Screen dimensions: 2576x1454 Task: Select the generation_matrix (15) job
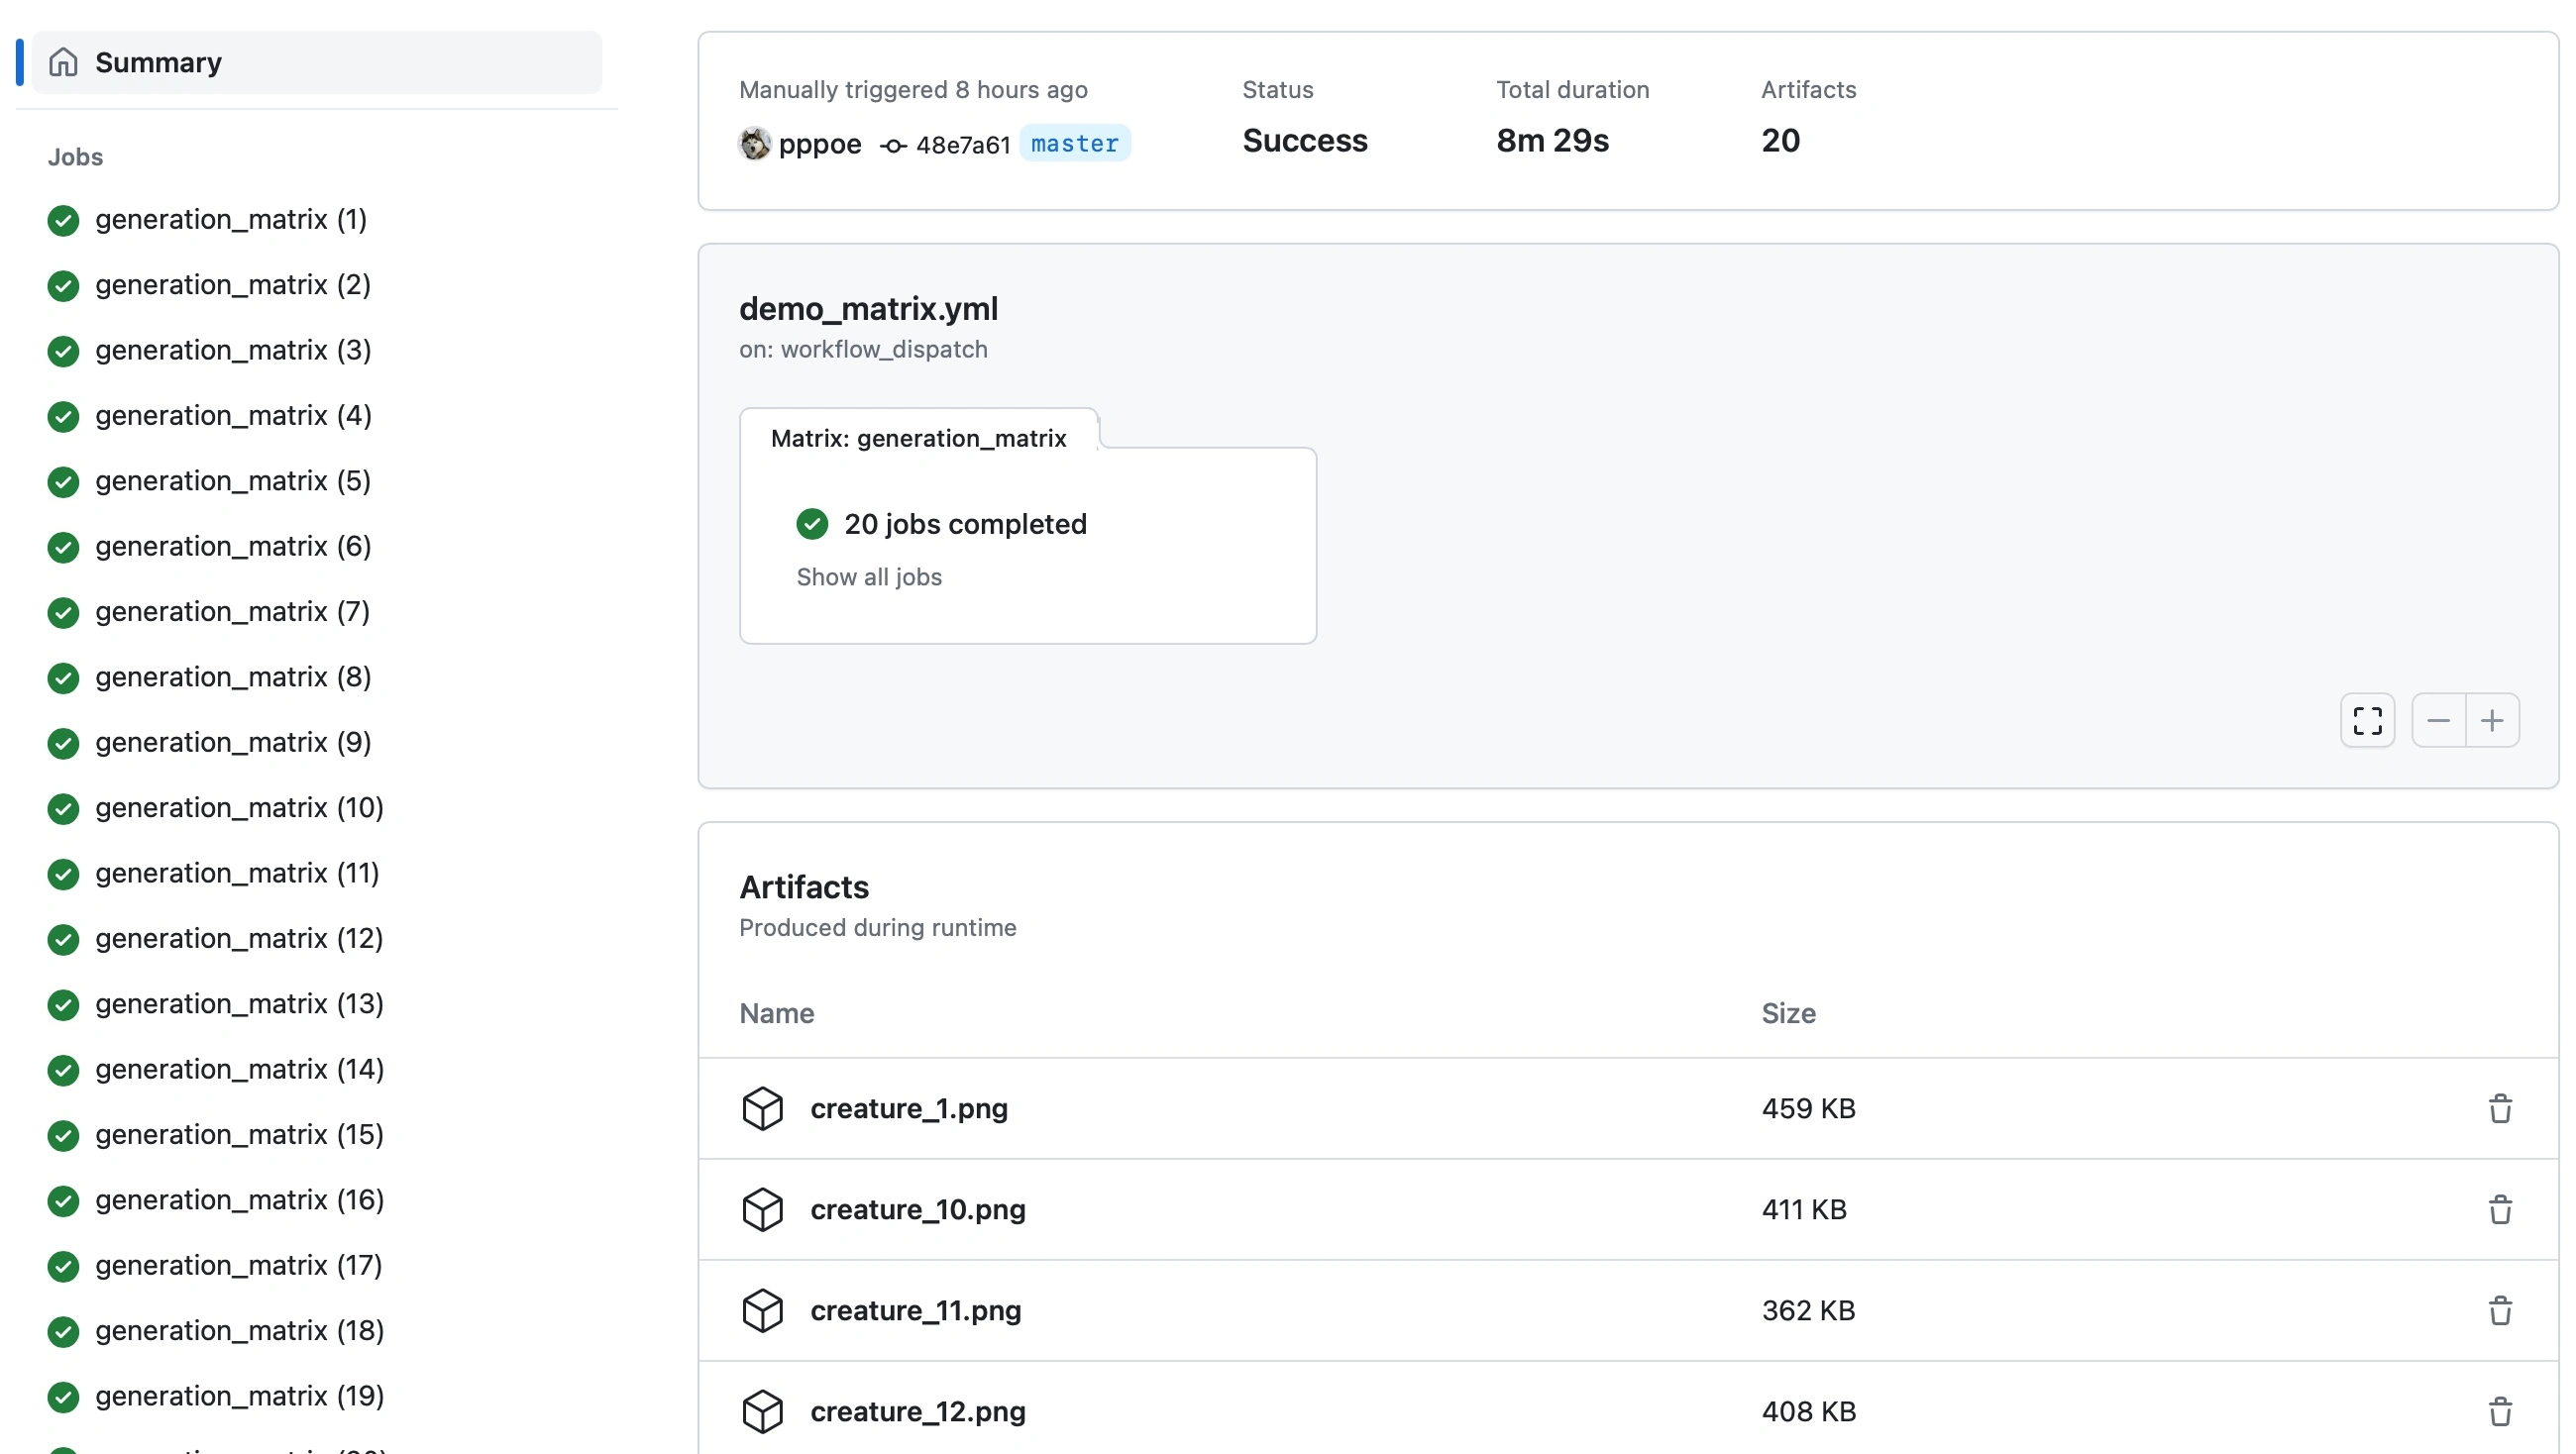coord(239,1134)
